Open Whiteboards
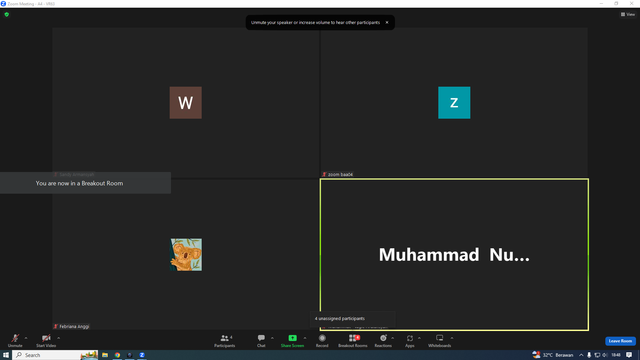640x360 pixels. point(440,340)
